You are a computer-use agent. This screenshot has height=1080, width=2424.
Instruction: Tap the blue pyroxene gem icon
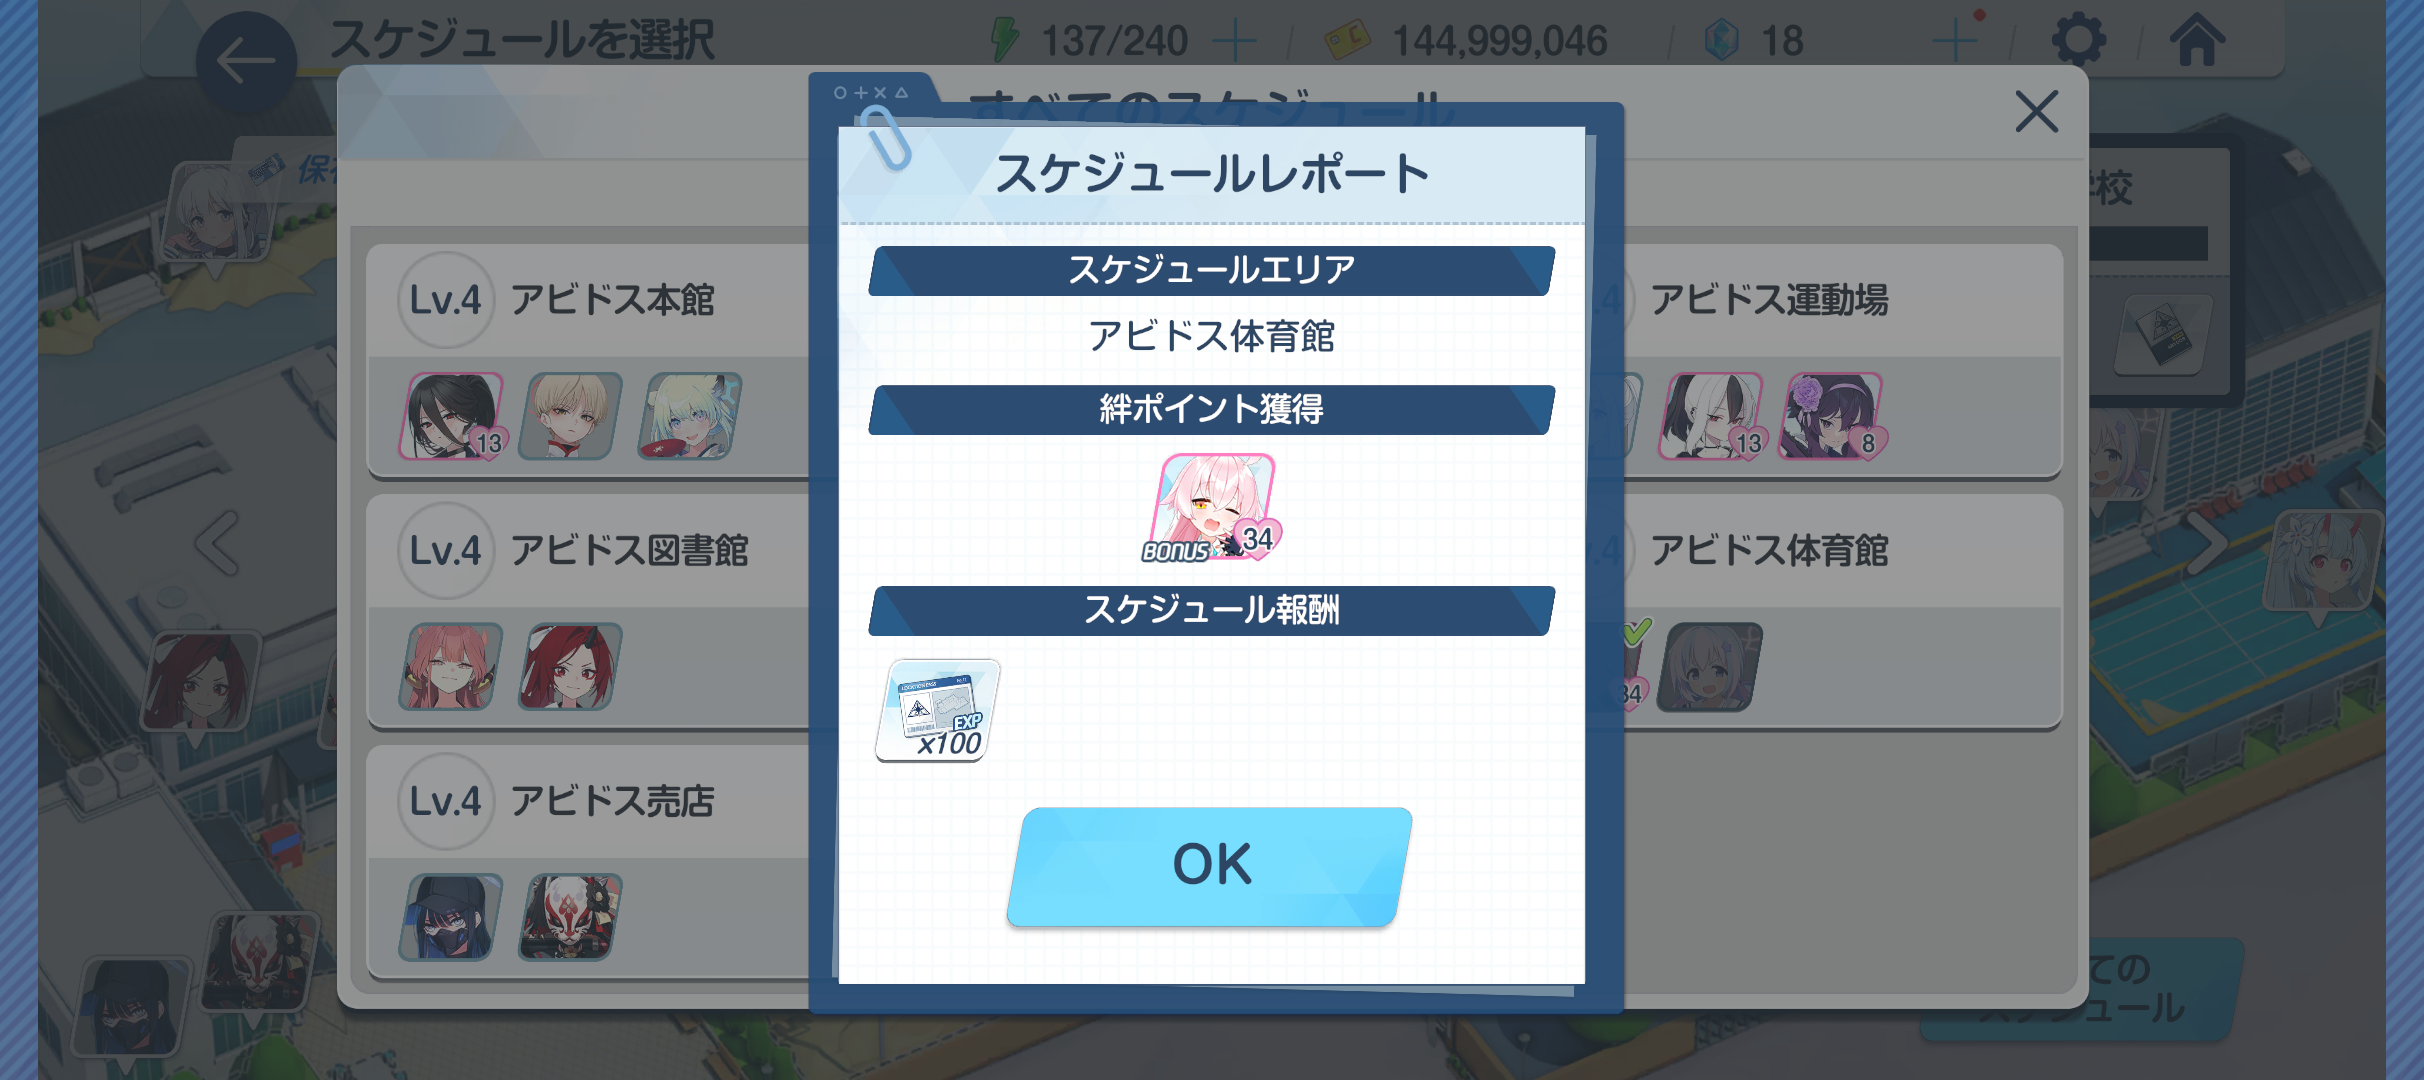[1721, 41]
